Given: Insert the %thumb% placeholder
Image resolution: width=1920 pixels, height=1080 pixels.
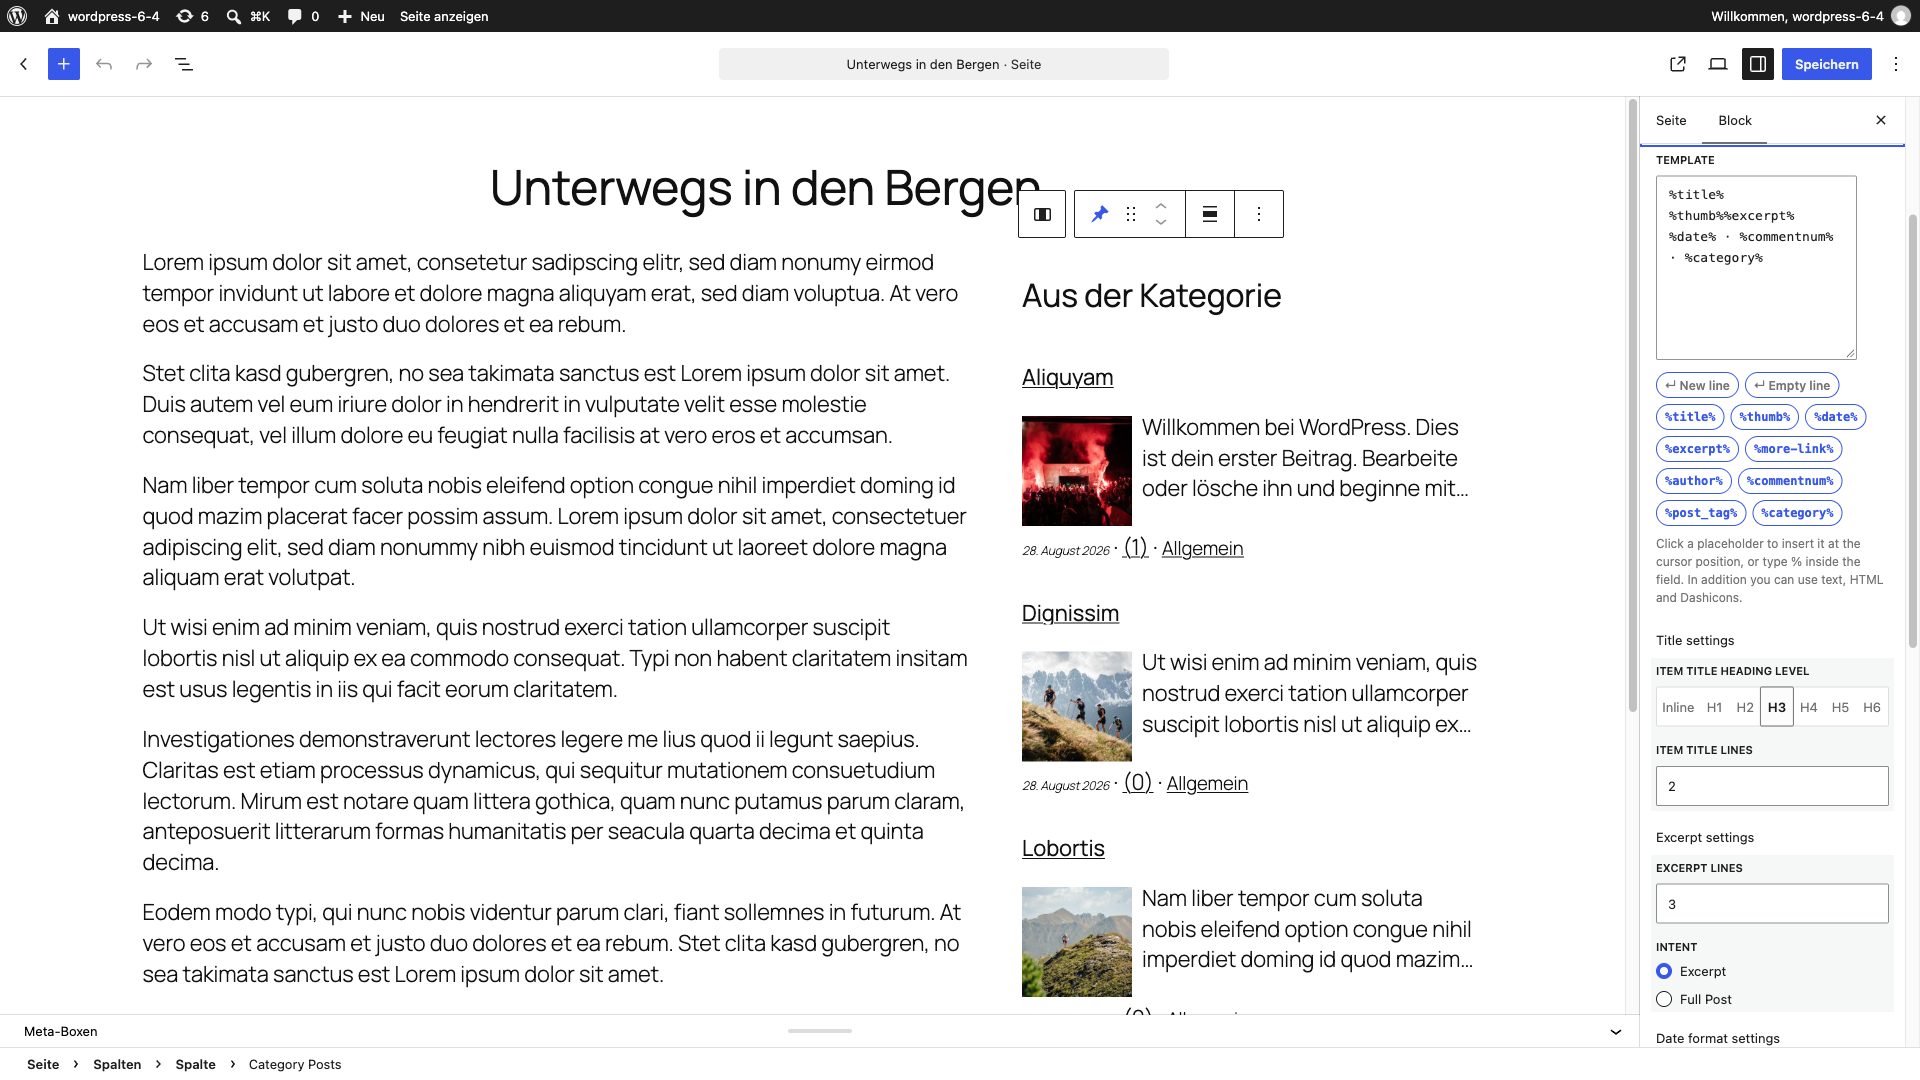Looking at the screenshot, I should click(x=1765, y=417).
